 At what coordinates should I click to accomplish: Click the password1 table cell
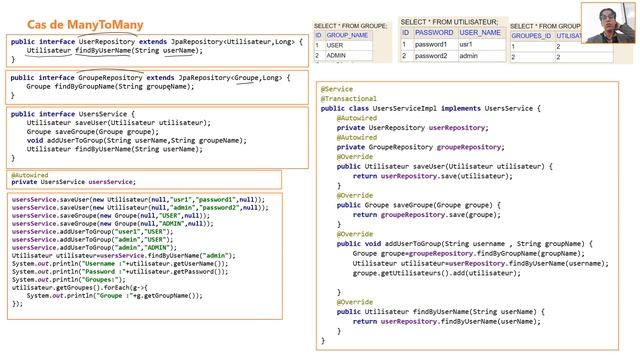point(431,44)
